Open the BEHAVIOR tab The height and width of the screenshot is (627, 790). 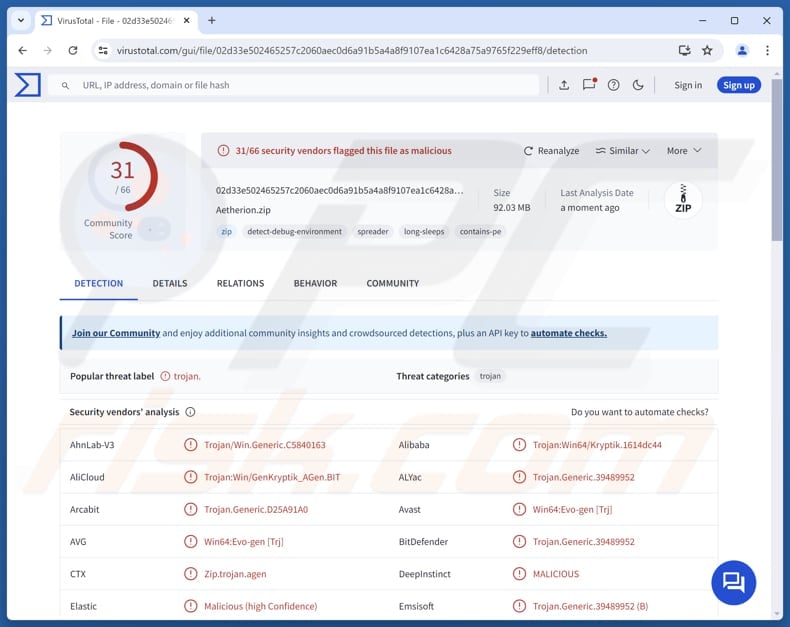coord(315,283)
